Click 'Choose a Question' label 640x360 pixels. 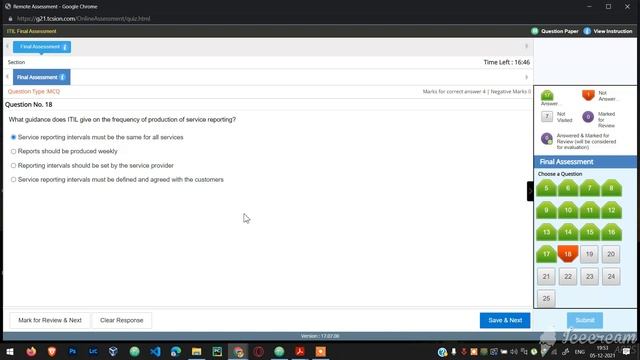coord(560,174)
